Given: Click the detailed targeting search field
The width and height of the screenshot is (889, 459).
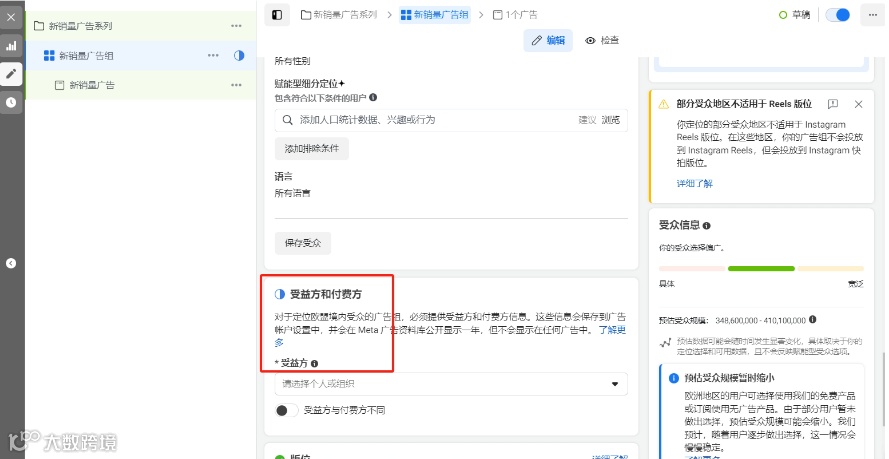Looking at the screenshot, I should (451, 120).
